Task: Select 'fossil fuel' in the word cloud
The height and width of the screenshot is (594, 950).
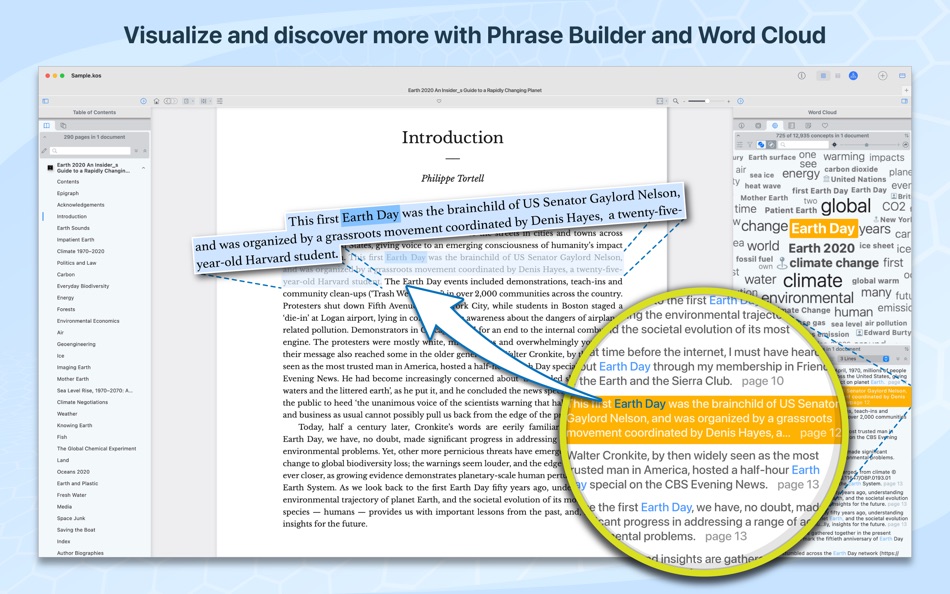Action: (754, 259)
